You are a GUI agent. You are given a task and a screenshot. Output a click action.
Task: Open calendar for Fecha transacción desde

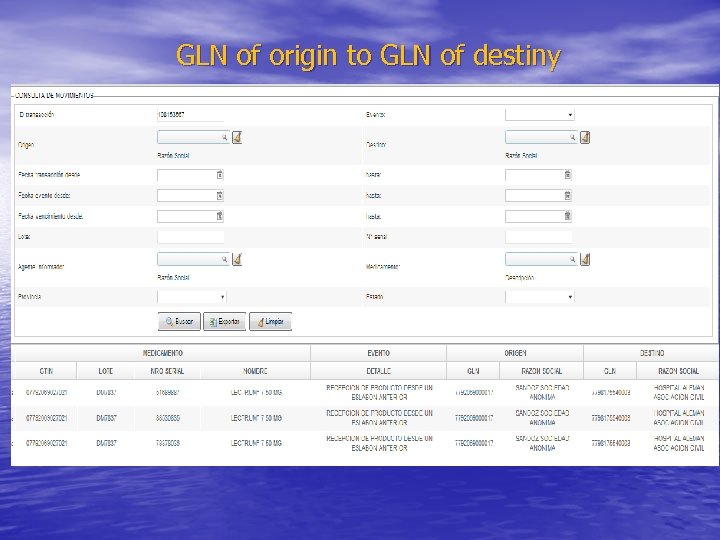[220, 174]
